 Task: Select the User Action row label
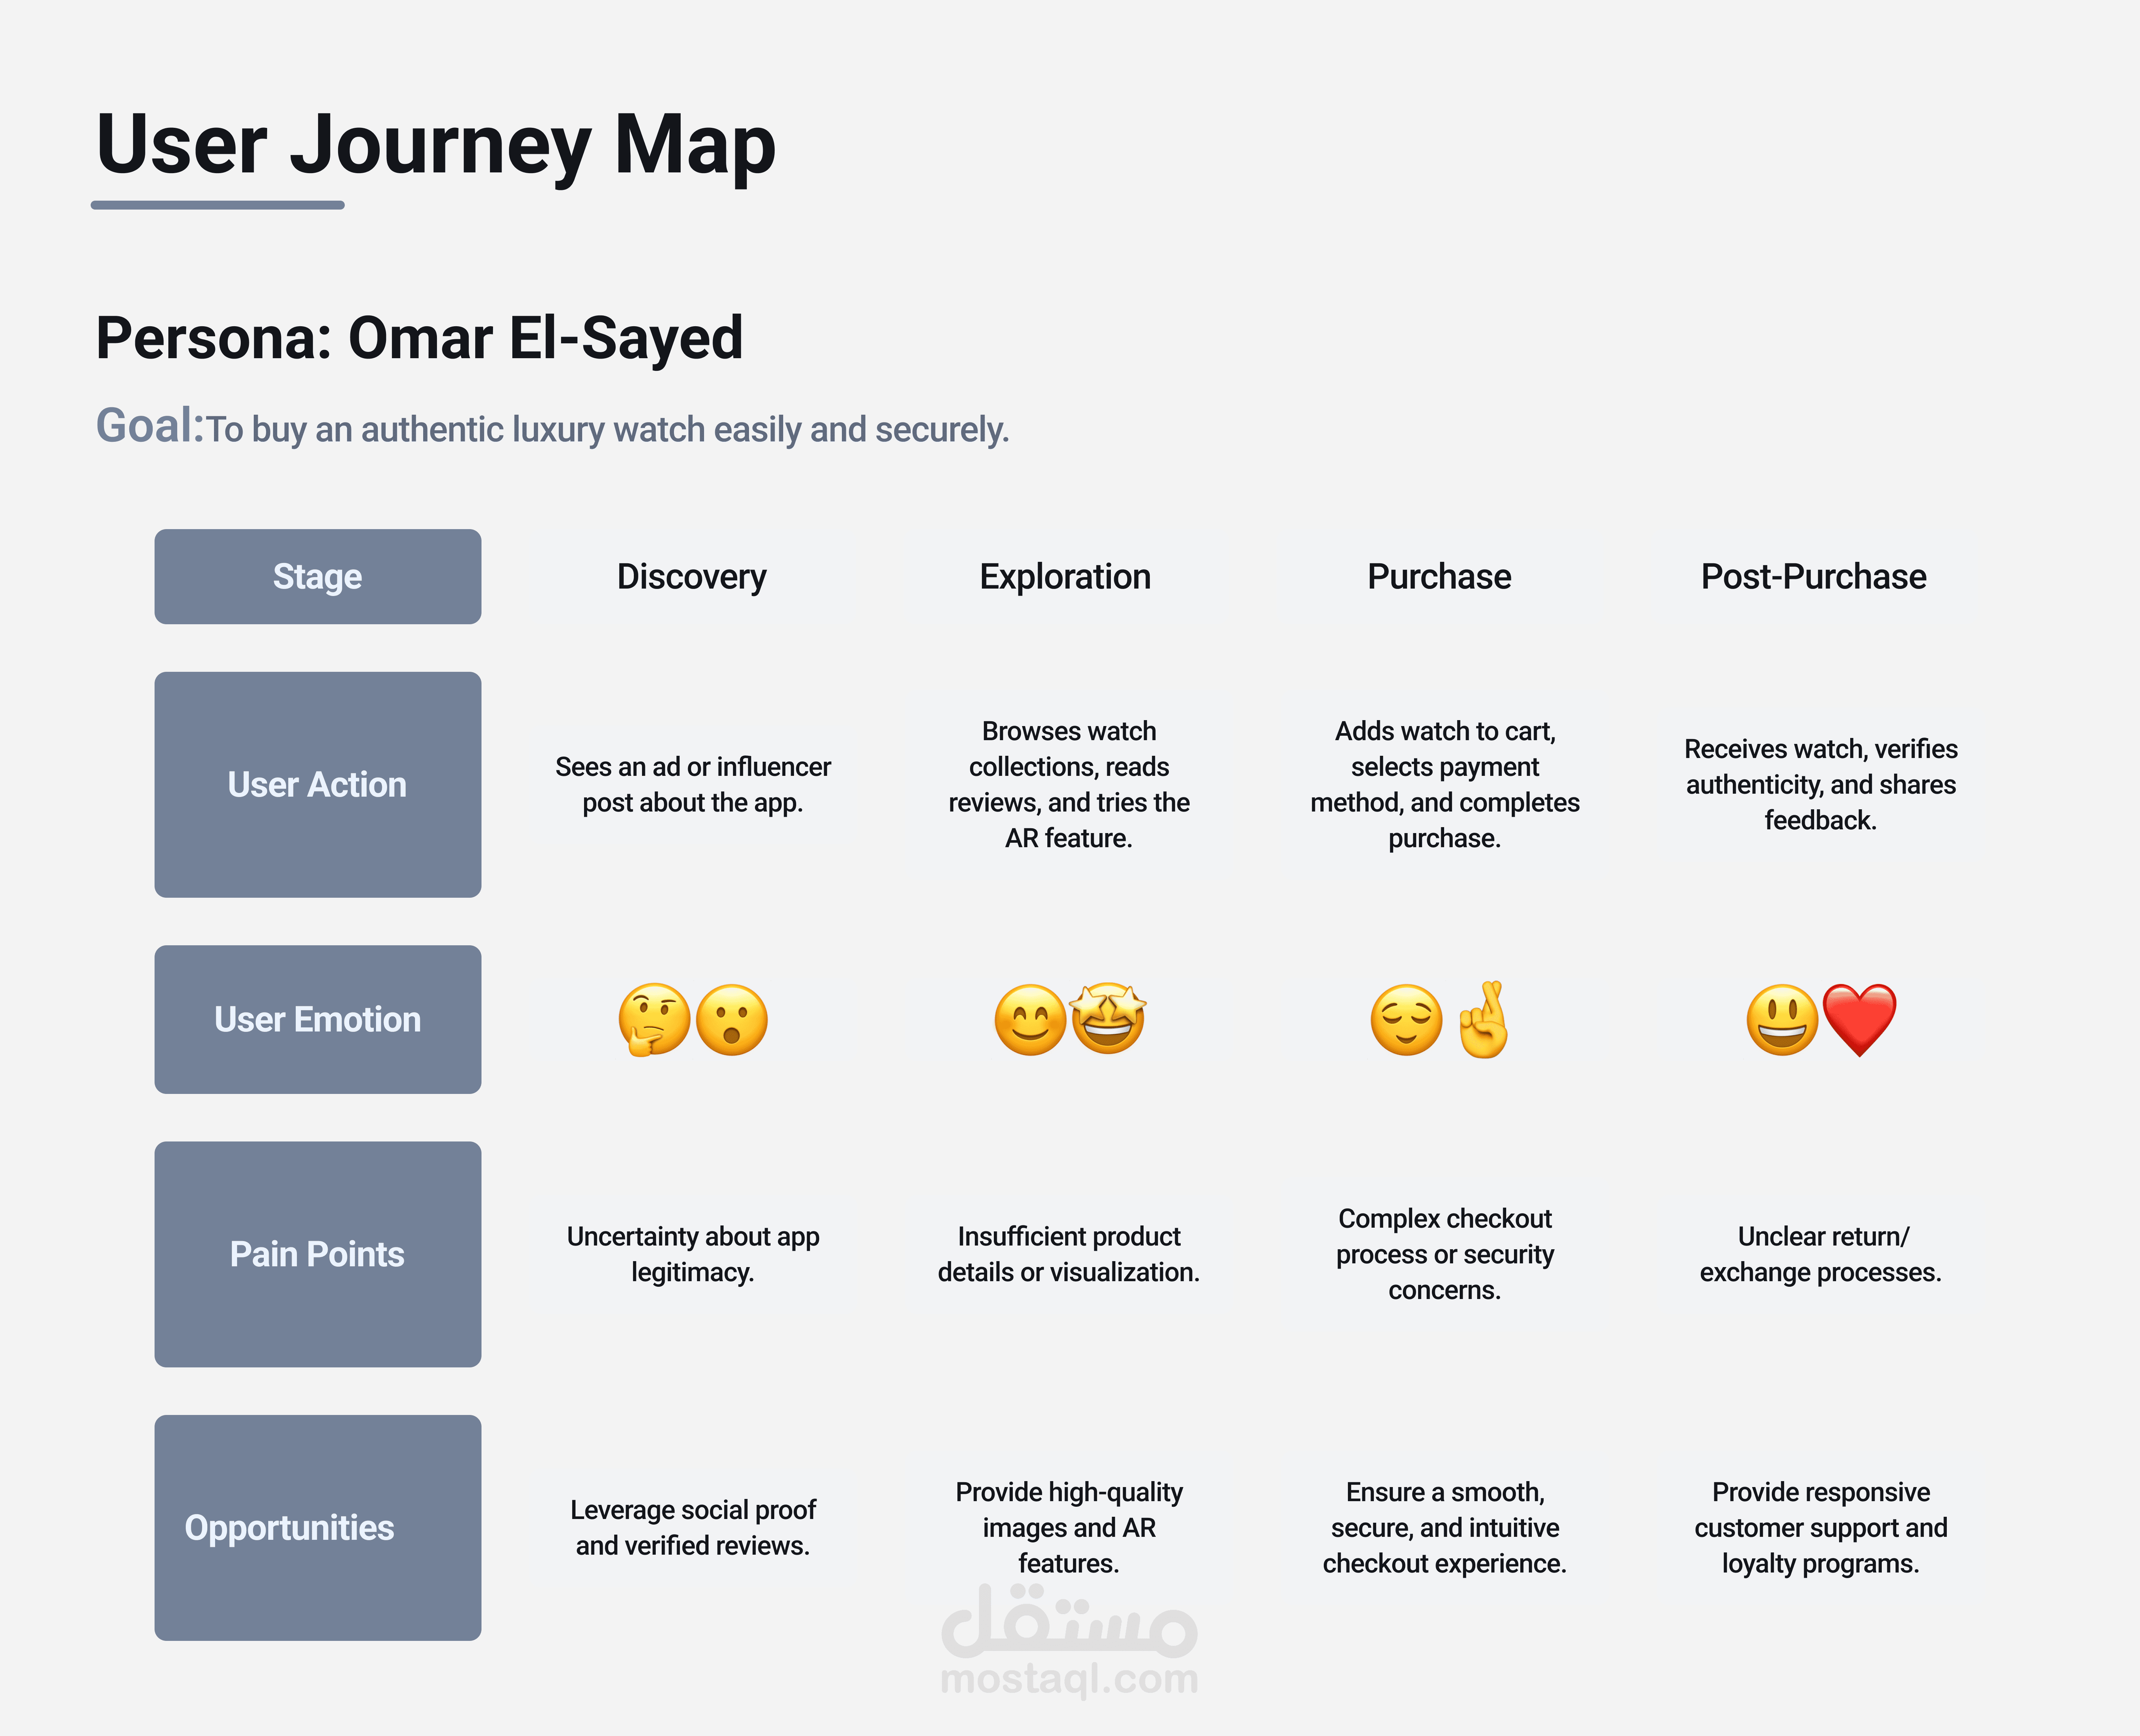tap(318, 785)
